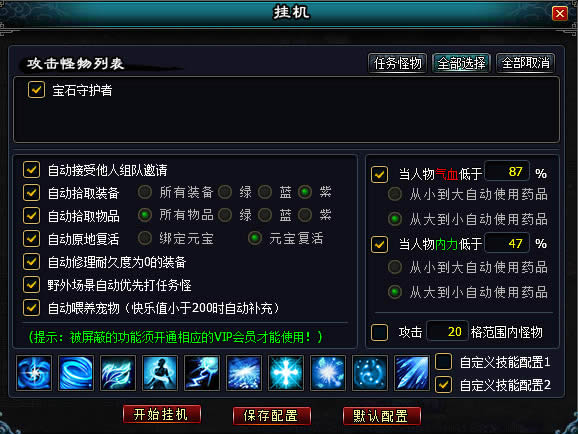The width and height of the screenshot is (578, 434).
Task: Pick the blue bubbles orb skill icon
Action: click(370, 373)
